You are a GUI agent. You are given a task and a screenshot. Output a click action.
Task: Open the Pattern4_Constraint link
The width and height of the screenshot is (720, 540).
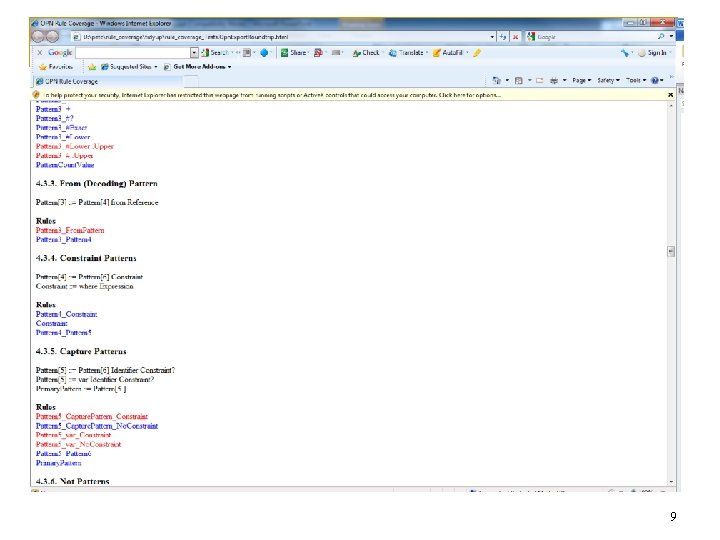coord(66,314)
